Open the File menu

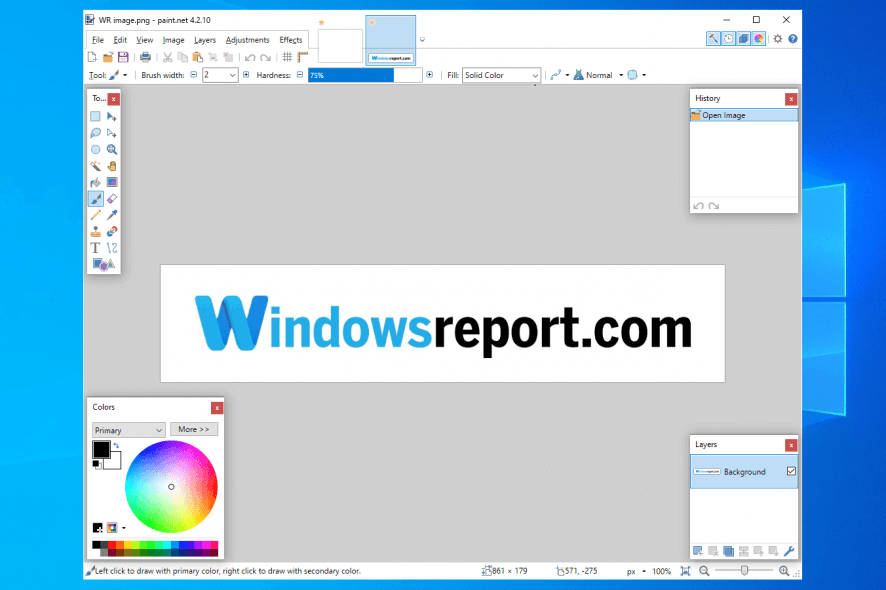coord(98,40)
